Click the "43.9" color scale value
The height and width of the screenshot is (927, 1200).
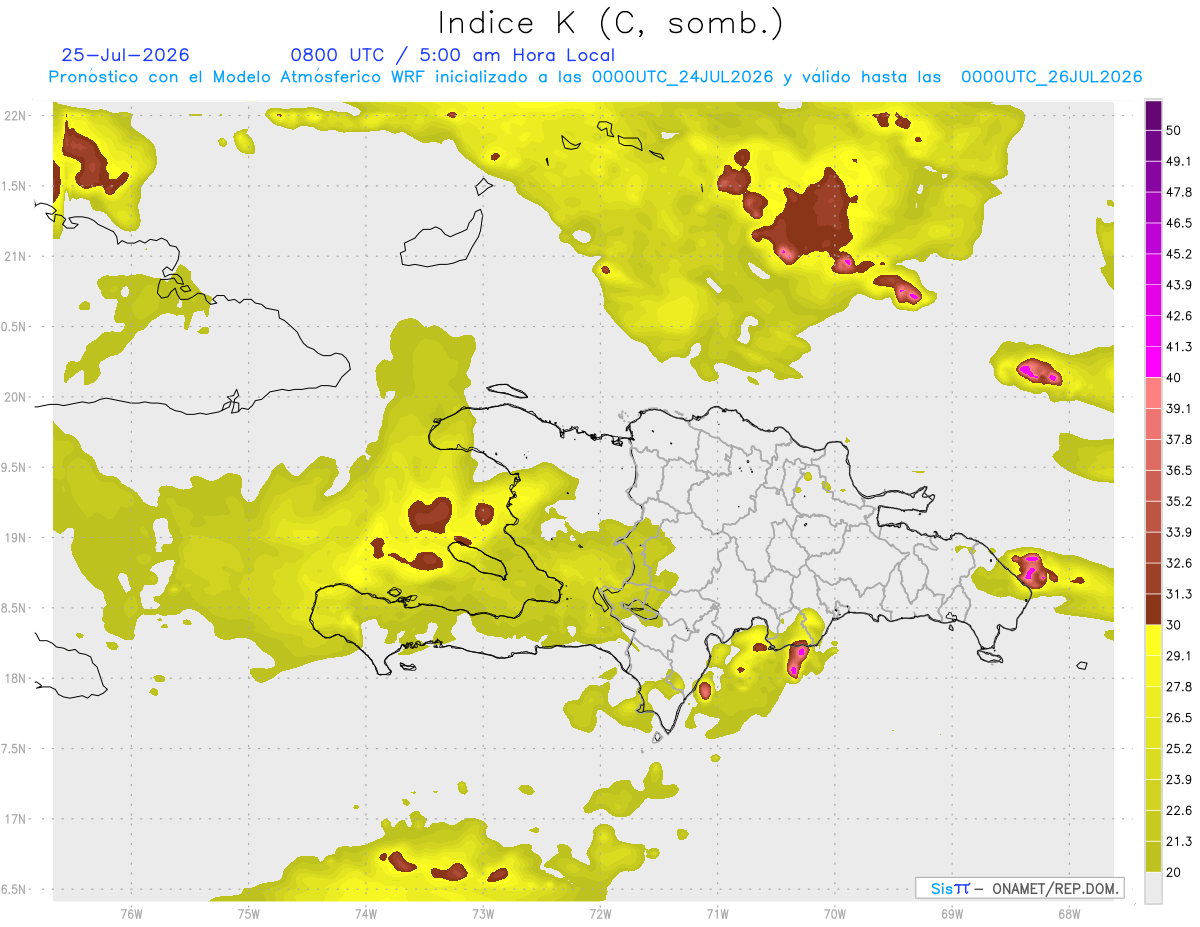tap(1179, 285)
